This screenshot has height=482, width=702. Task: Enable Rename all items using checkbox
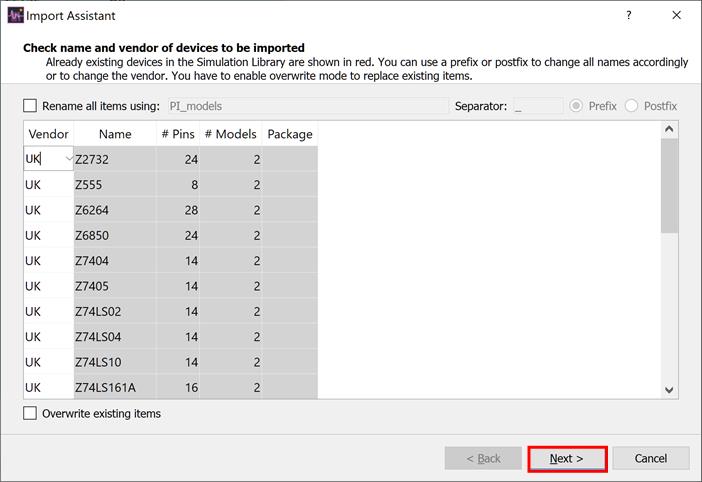30,106
